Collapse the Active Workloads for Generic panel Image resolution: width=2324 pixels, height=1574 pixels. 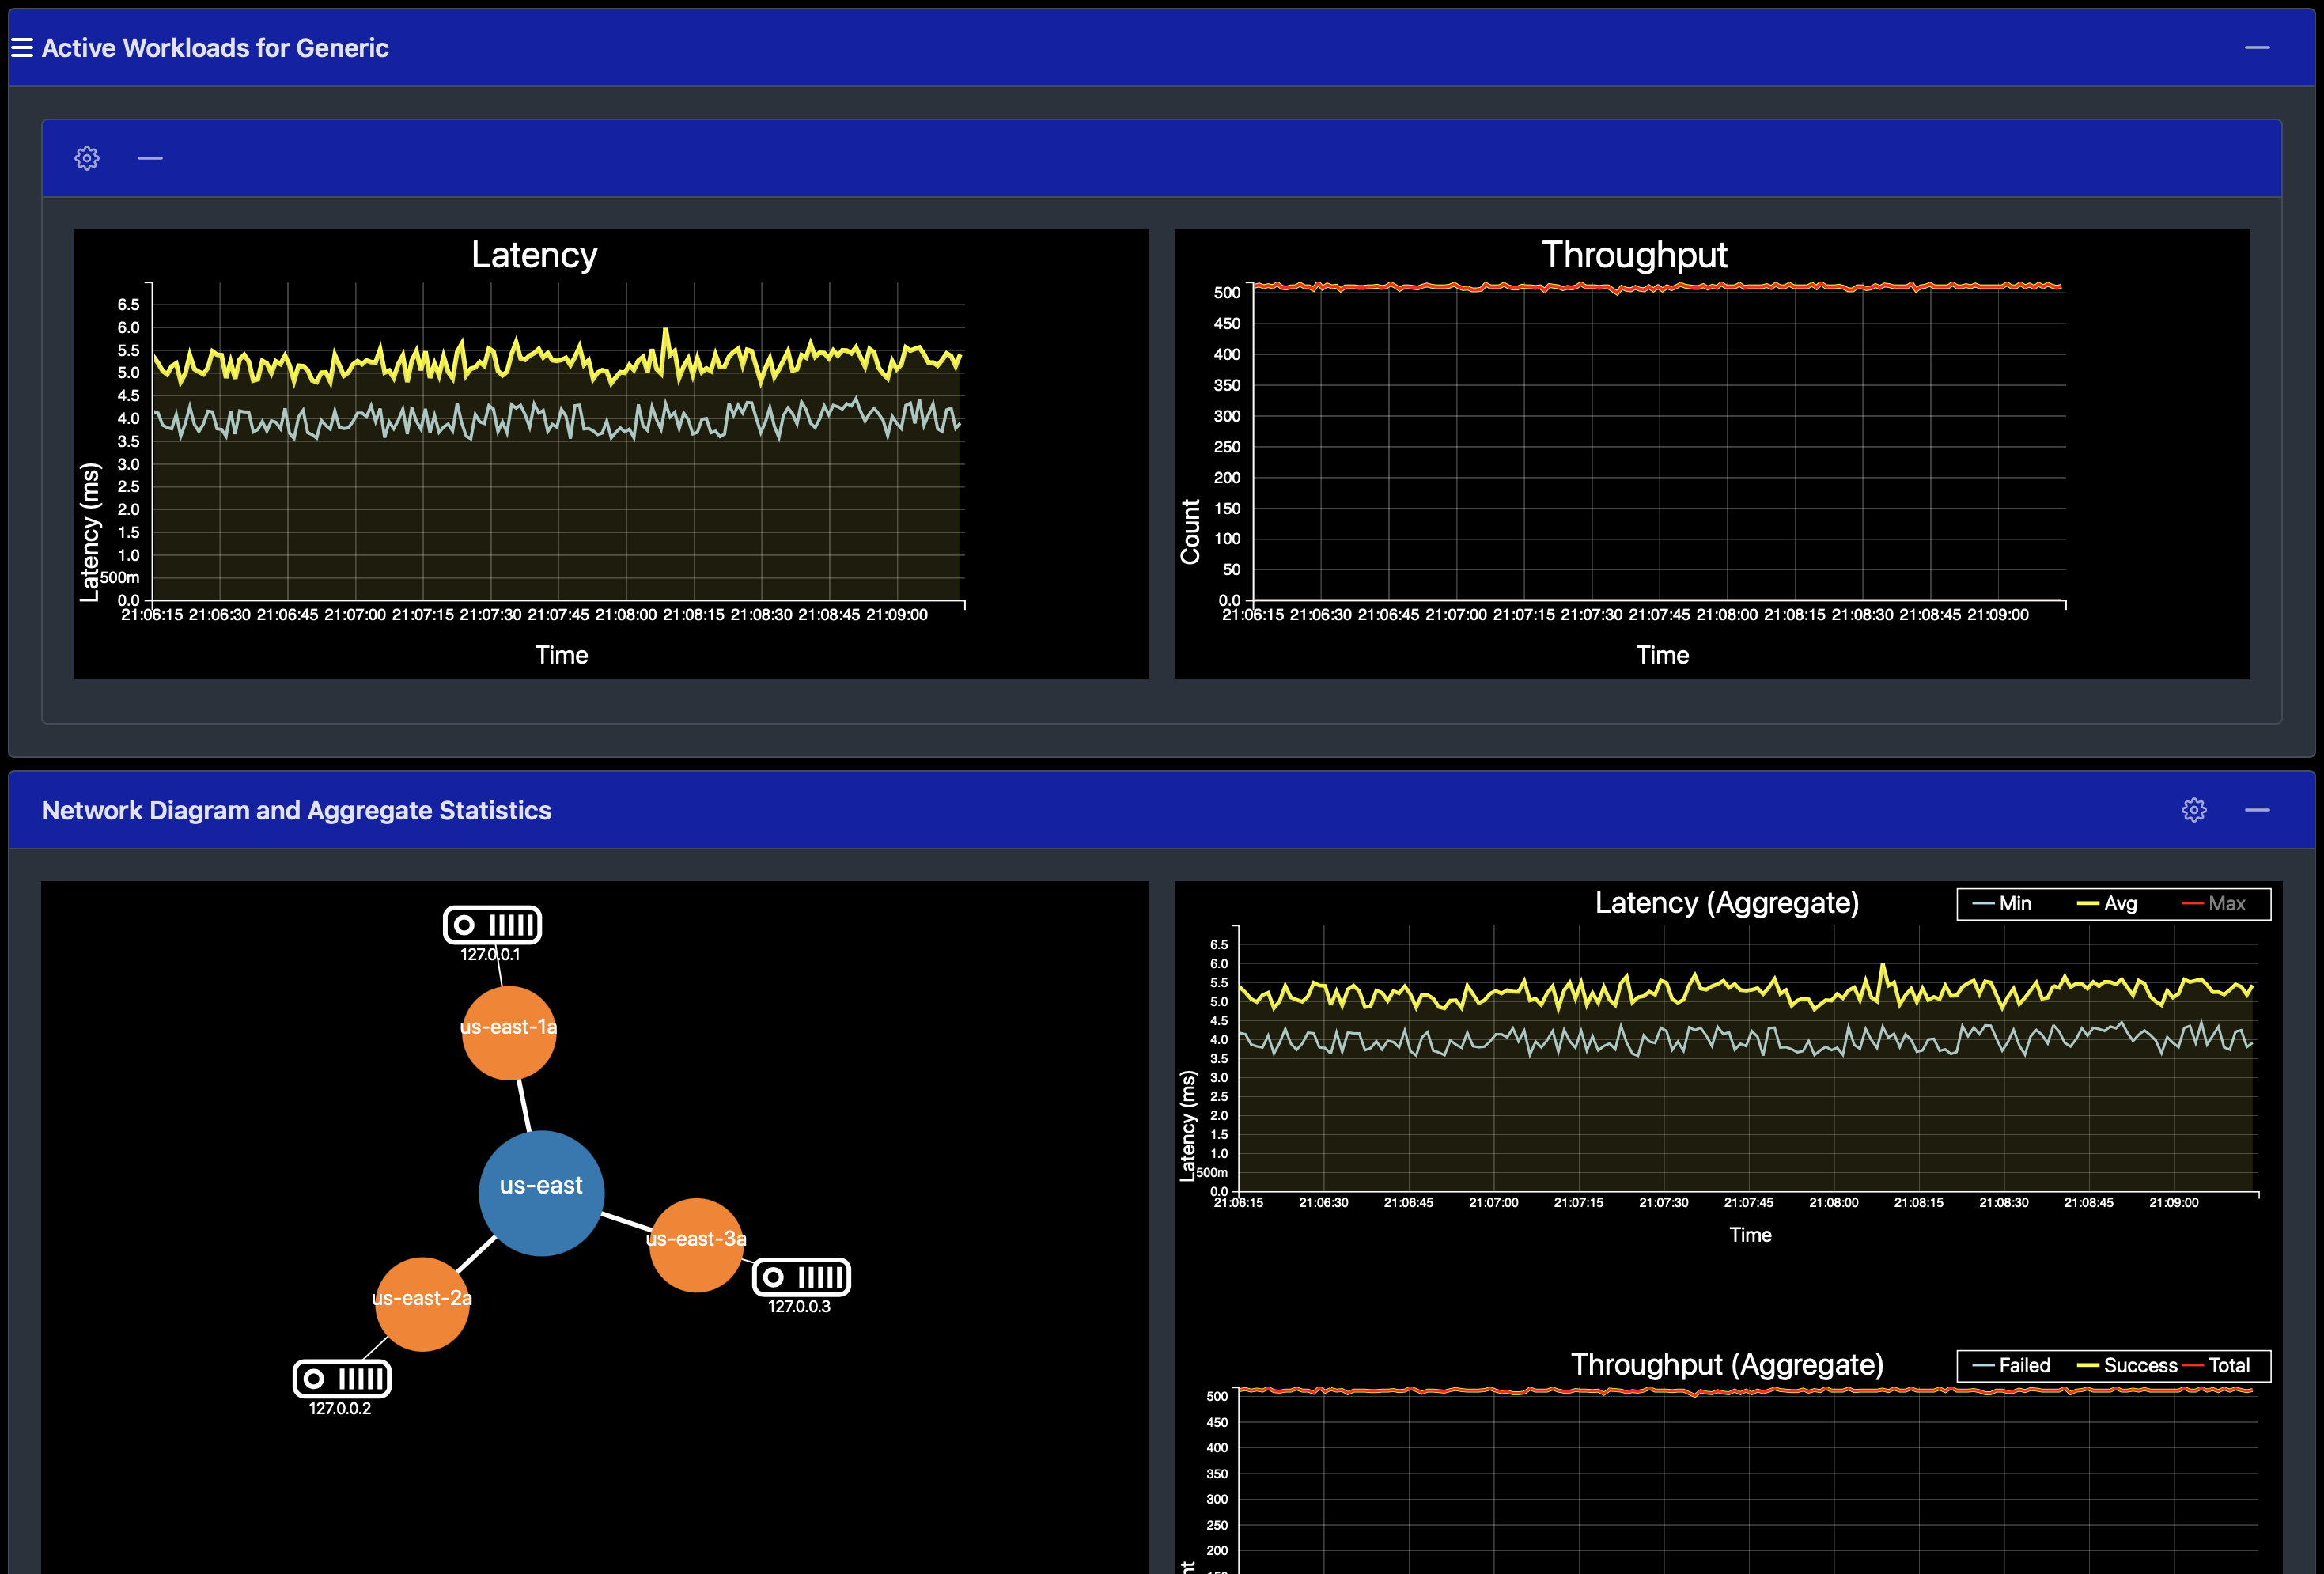(2258, 46)
